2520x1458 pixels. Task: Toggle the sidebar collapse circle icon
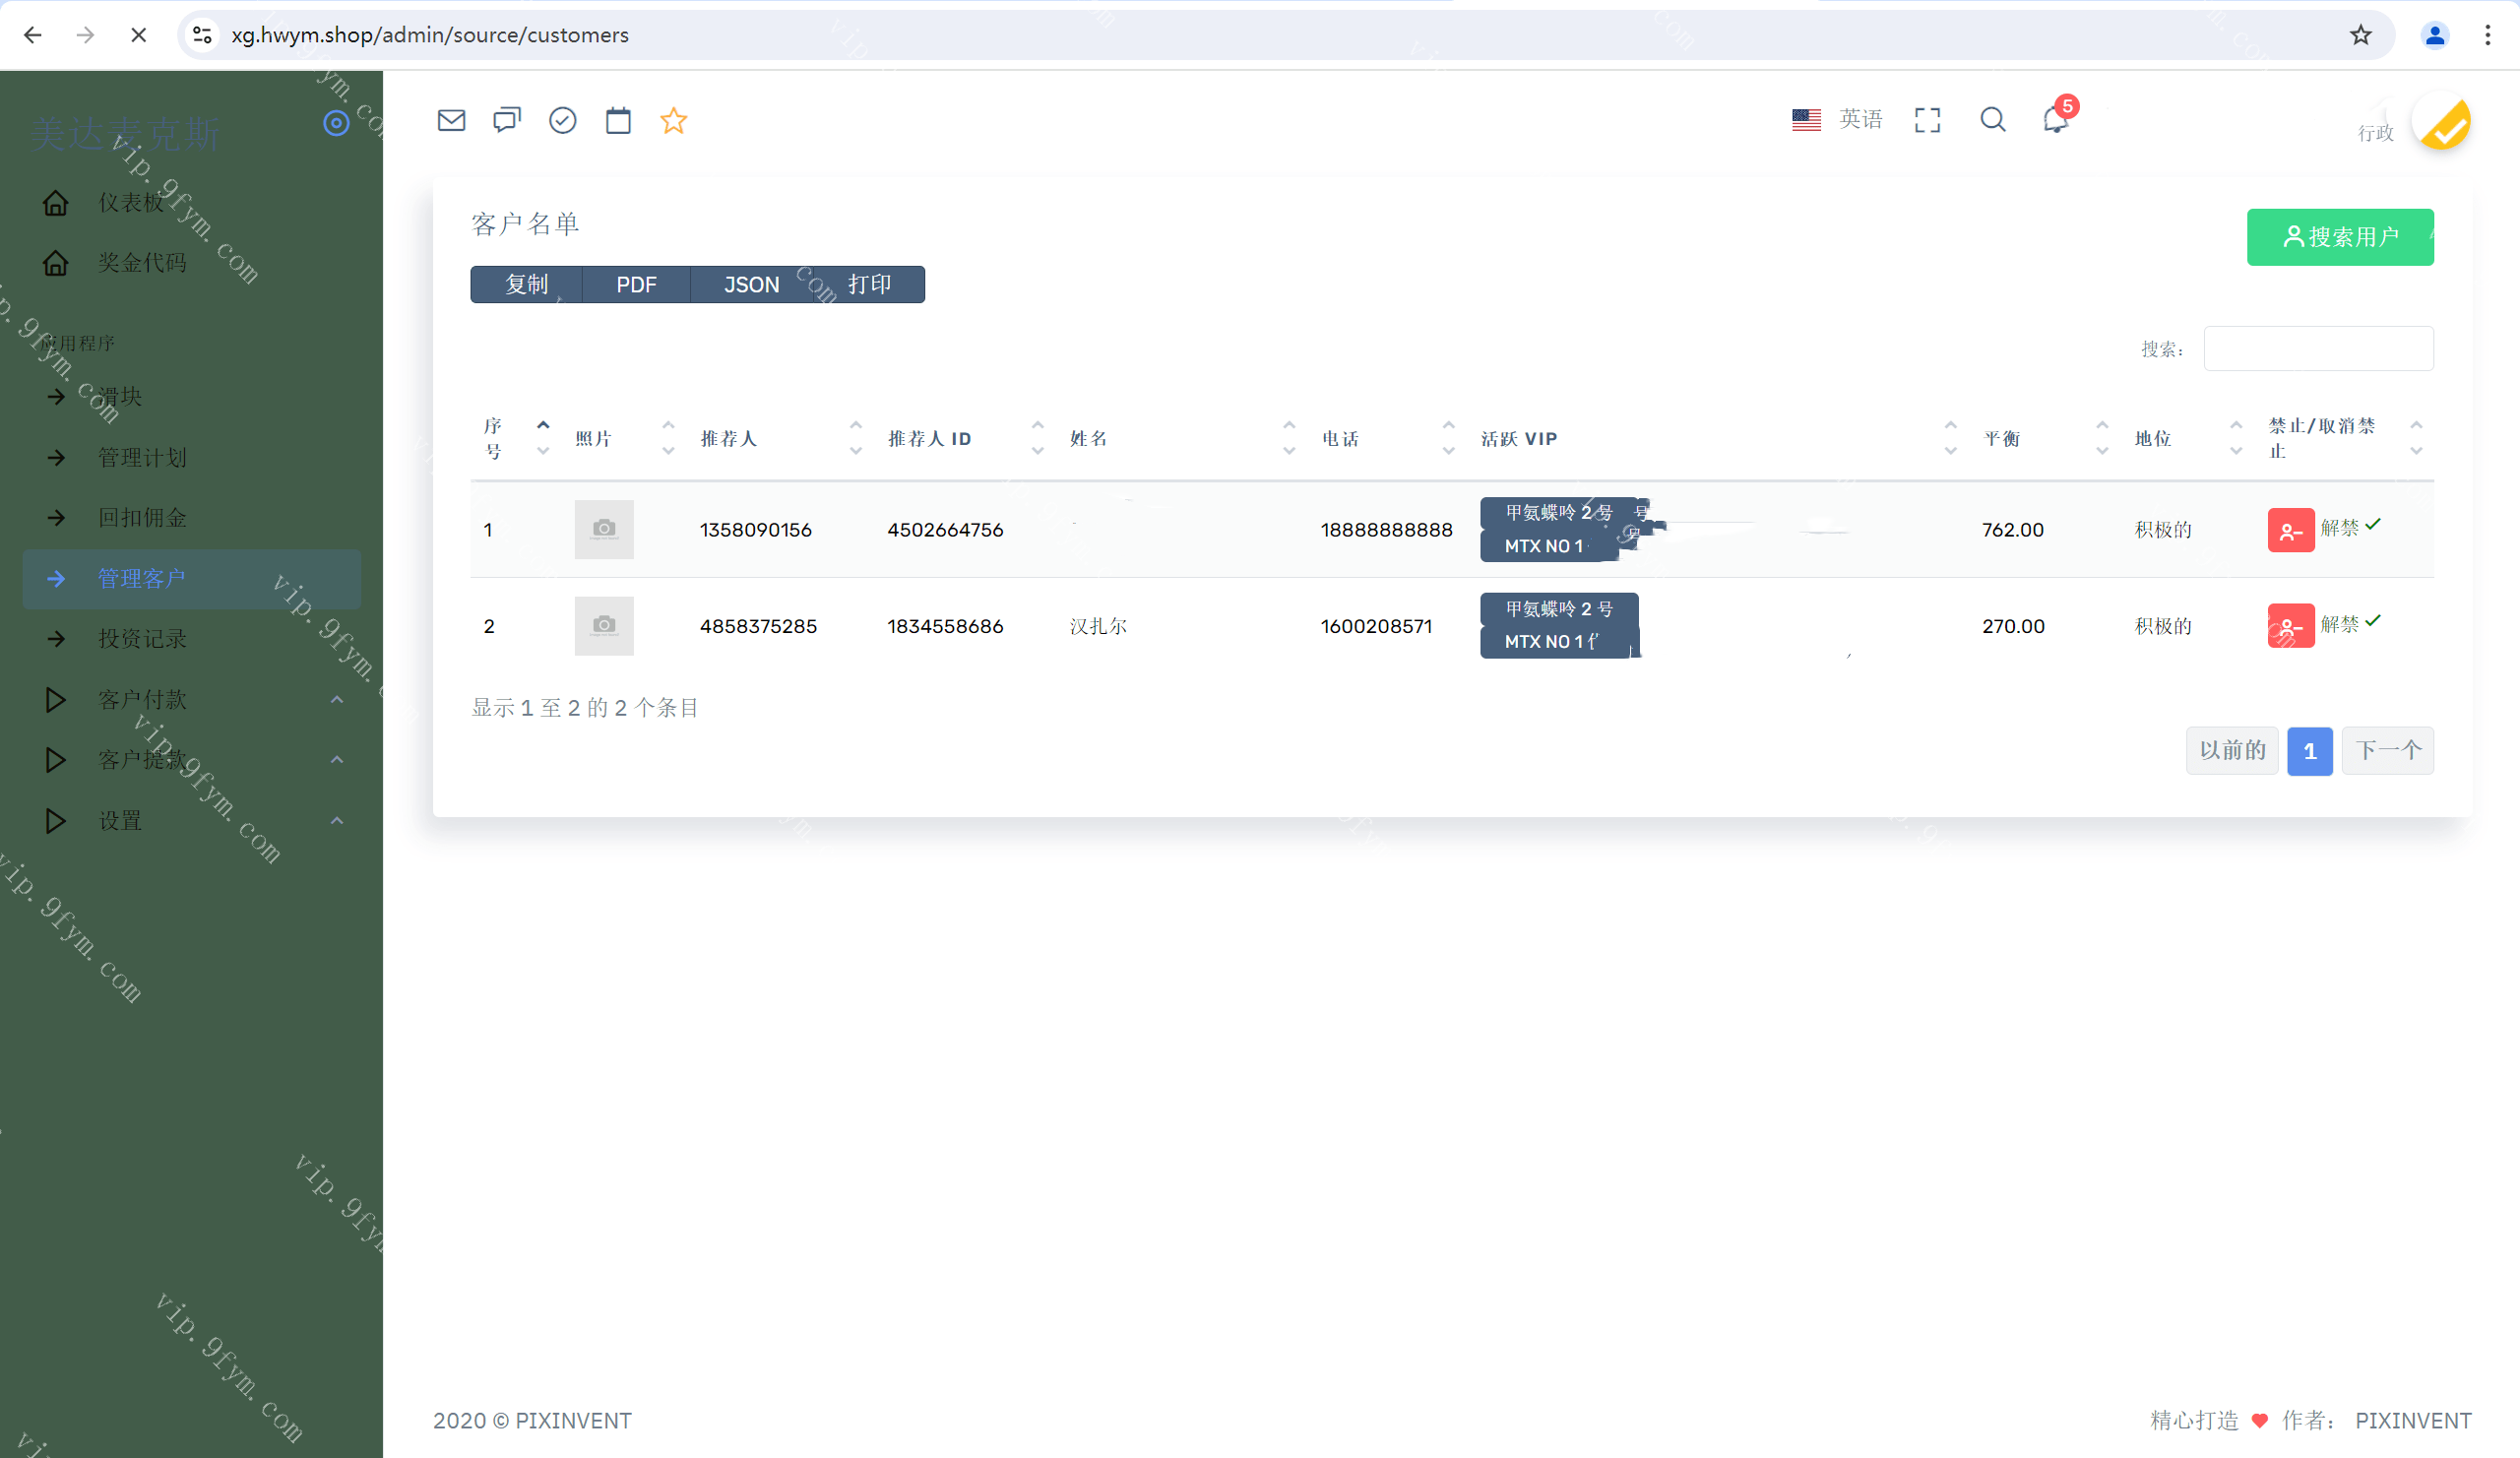click(336, 123)
